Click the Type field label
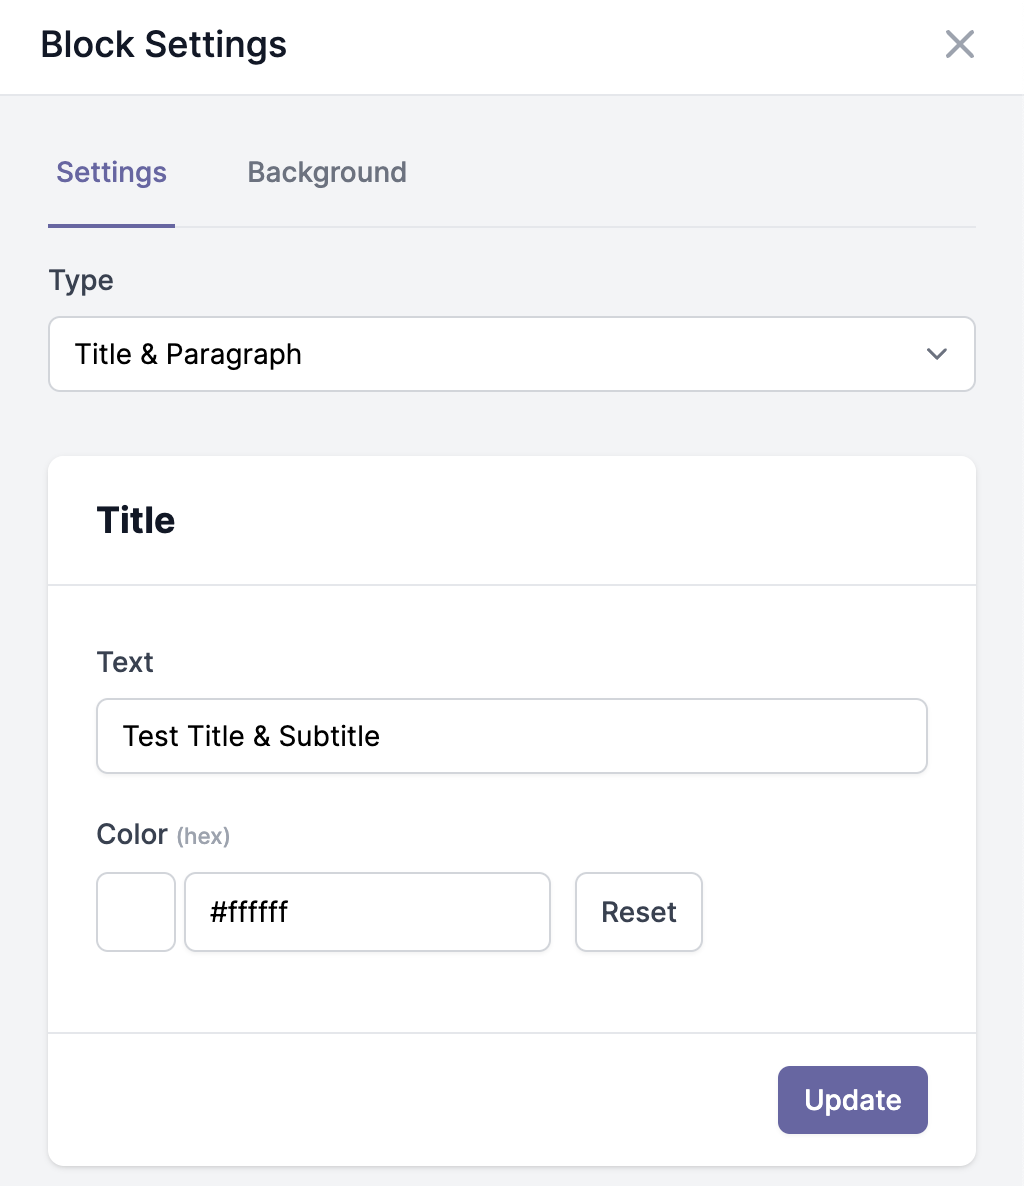Image resolution: width=1024 pixels, height=1186 pixels. pyautogui.click(x=81, y=281)
